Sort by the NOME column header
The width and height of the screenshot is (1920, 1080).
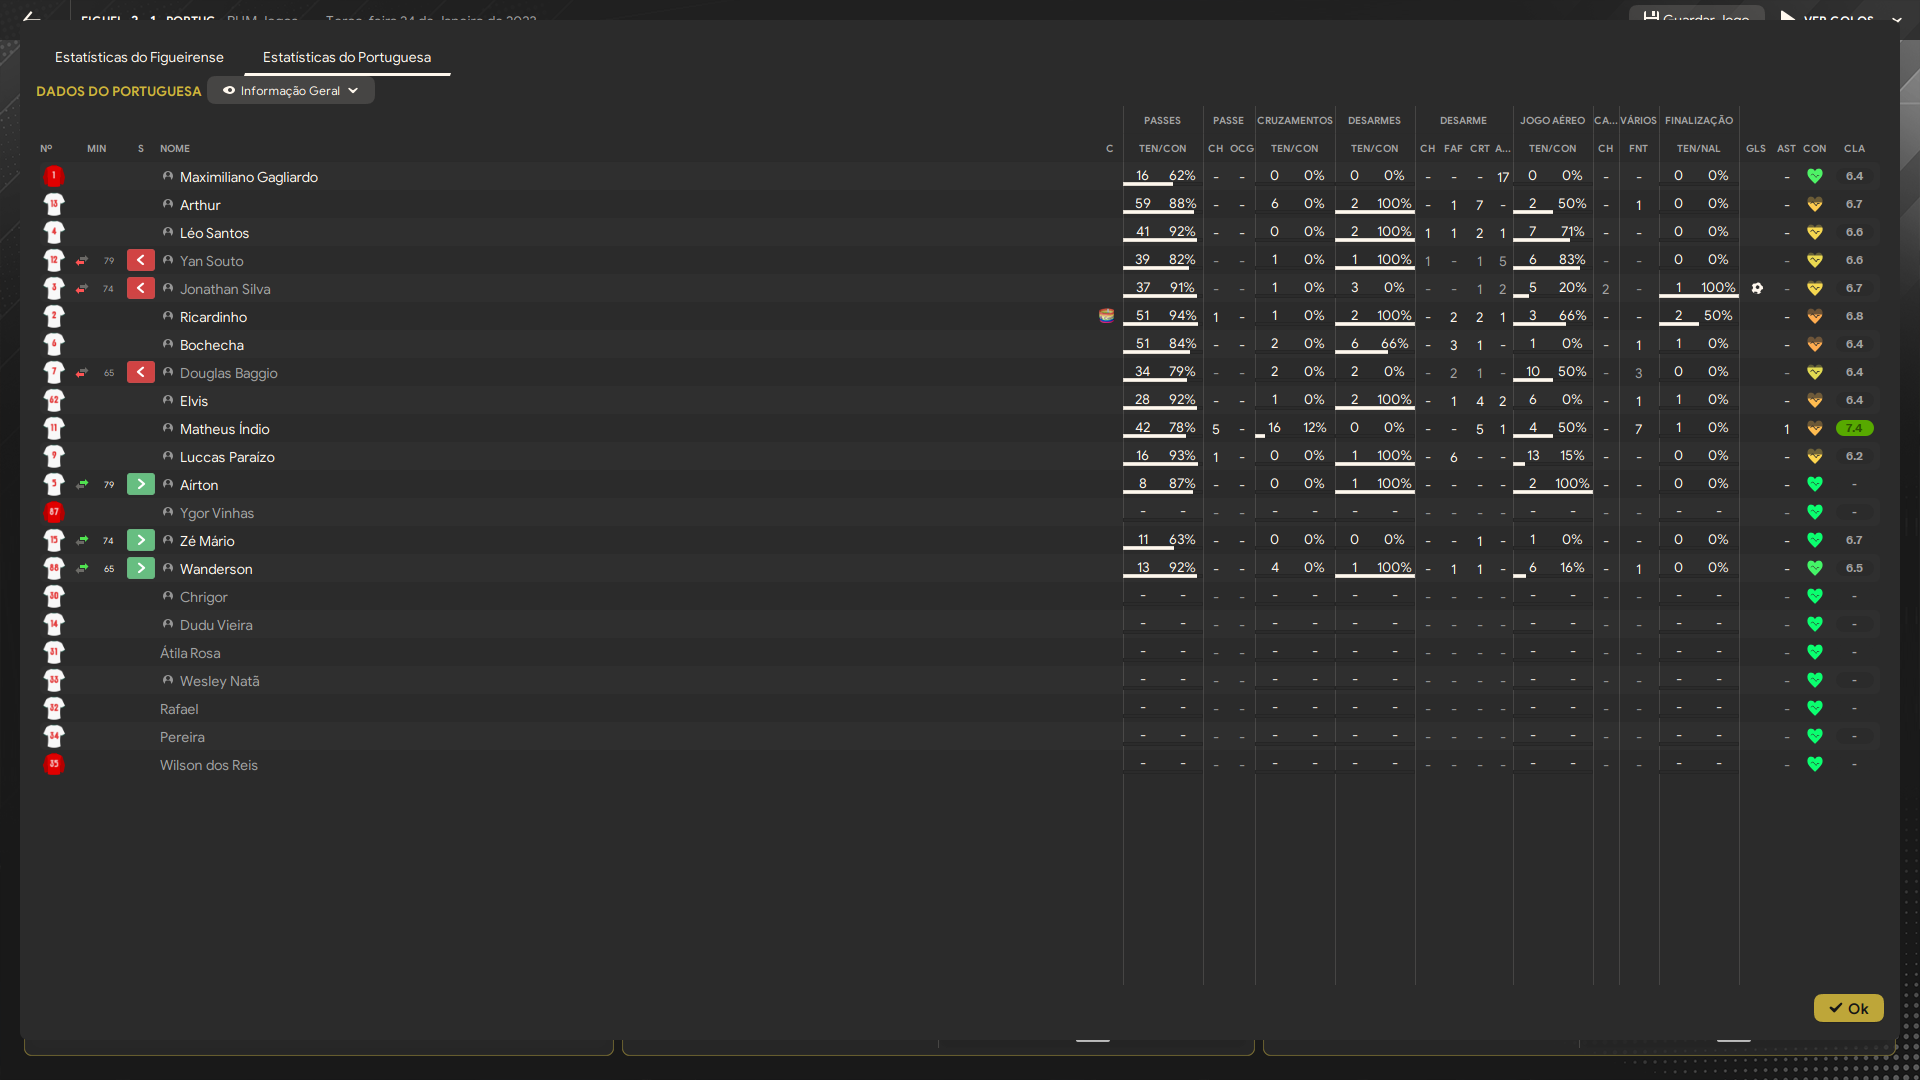pyautogui.click(x=175, y=148)
